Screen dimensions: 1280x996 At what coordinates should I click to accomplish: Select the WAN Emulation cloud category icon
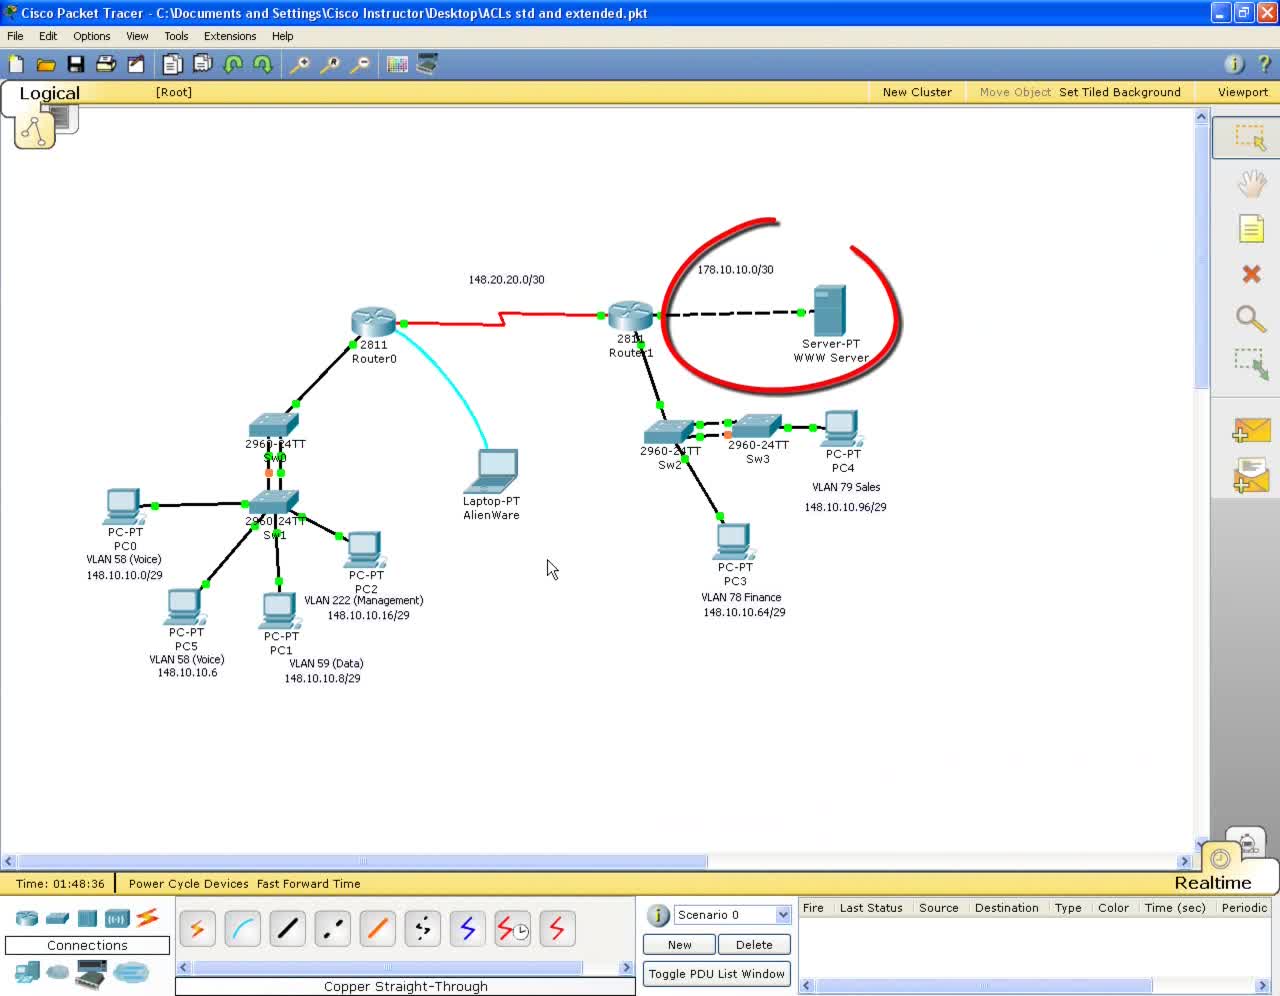[58, 971]
